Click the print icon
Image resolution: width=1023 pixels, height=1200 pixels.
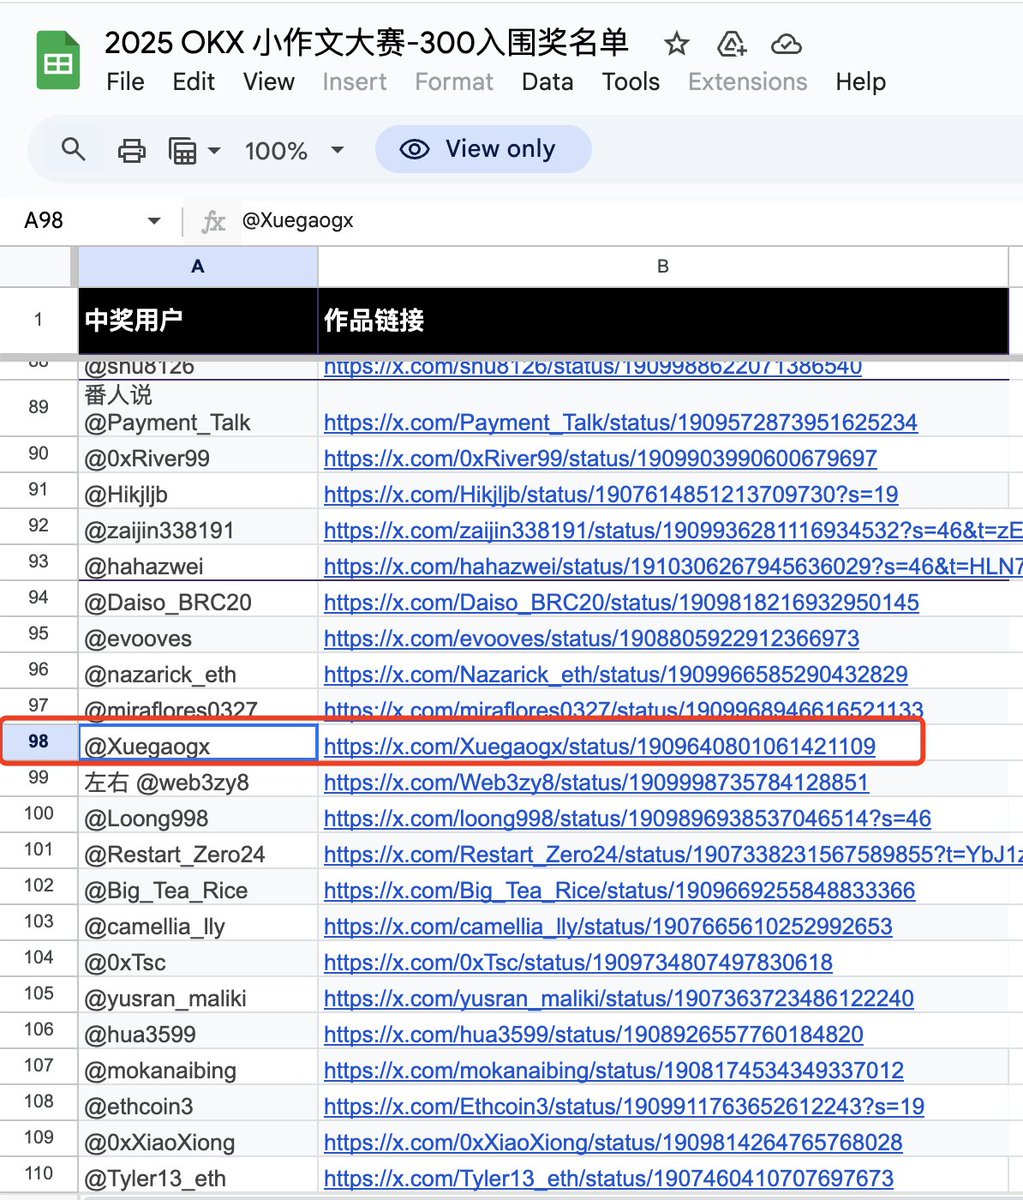[132, 151]
